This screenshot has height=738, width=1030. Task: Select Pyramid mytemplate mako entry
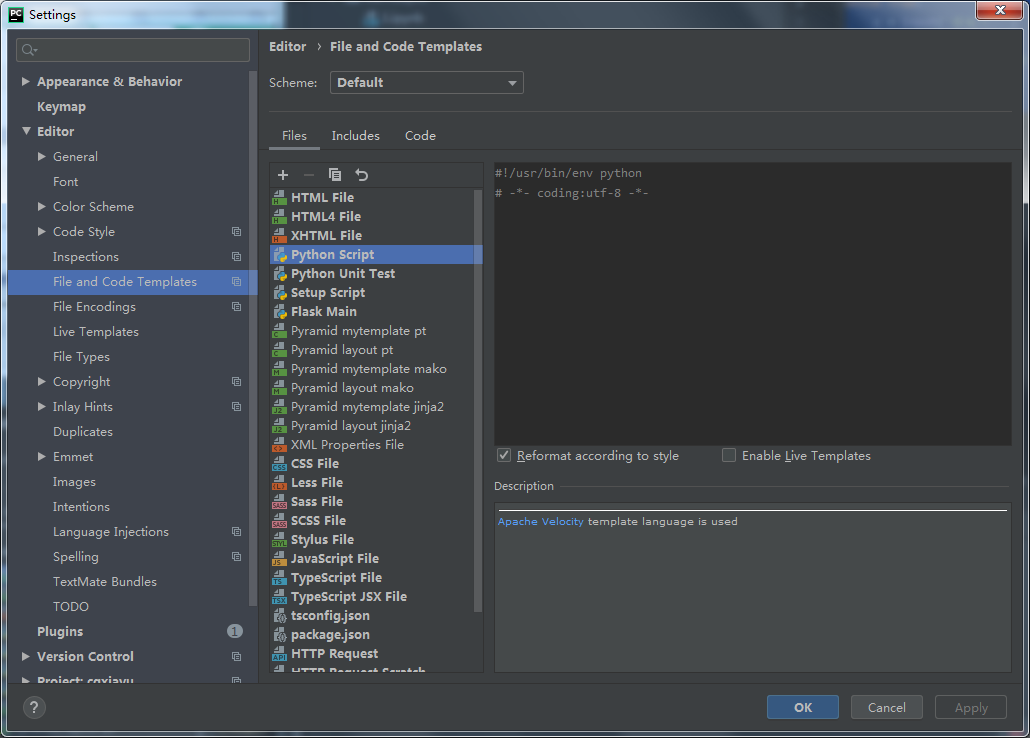pos(369,369)
